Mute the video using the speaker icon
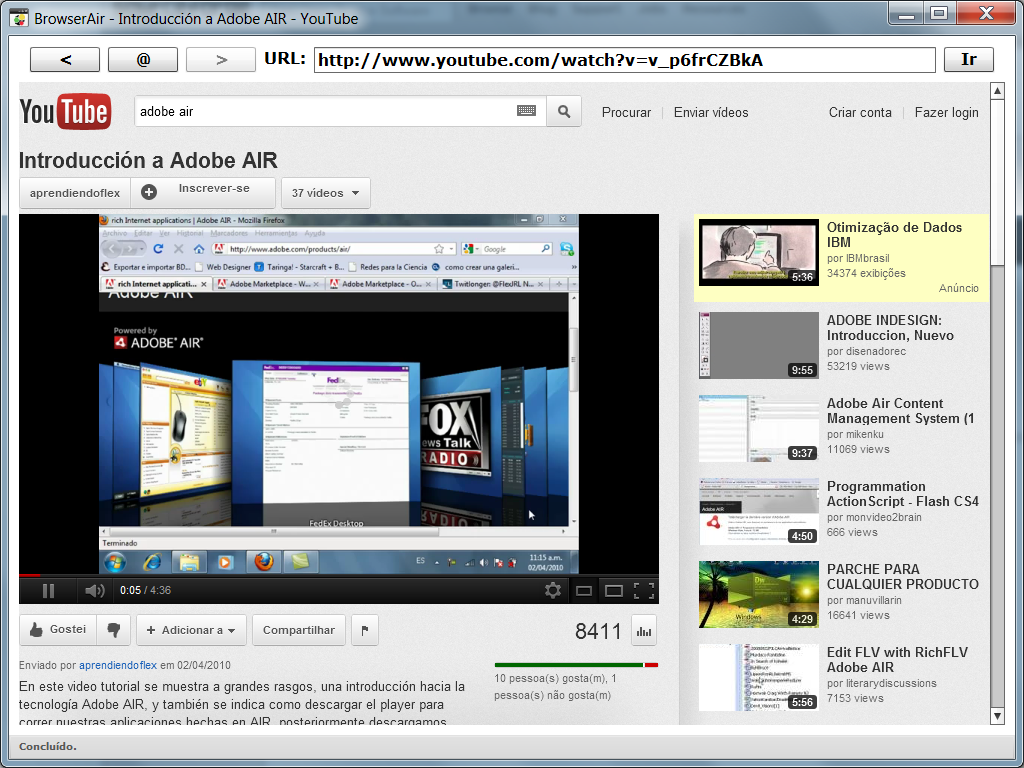Screen dimensions: 1024x768 tap(94, 590)
